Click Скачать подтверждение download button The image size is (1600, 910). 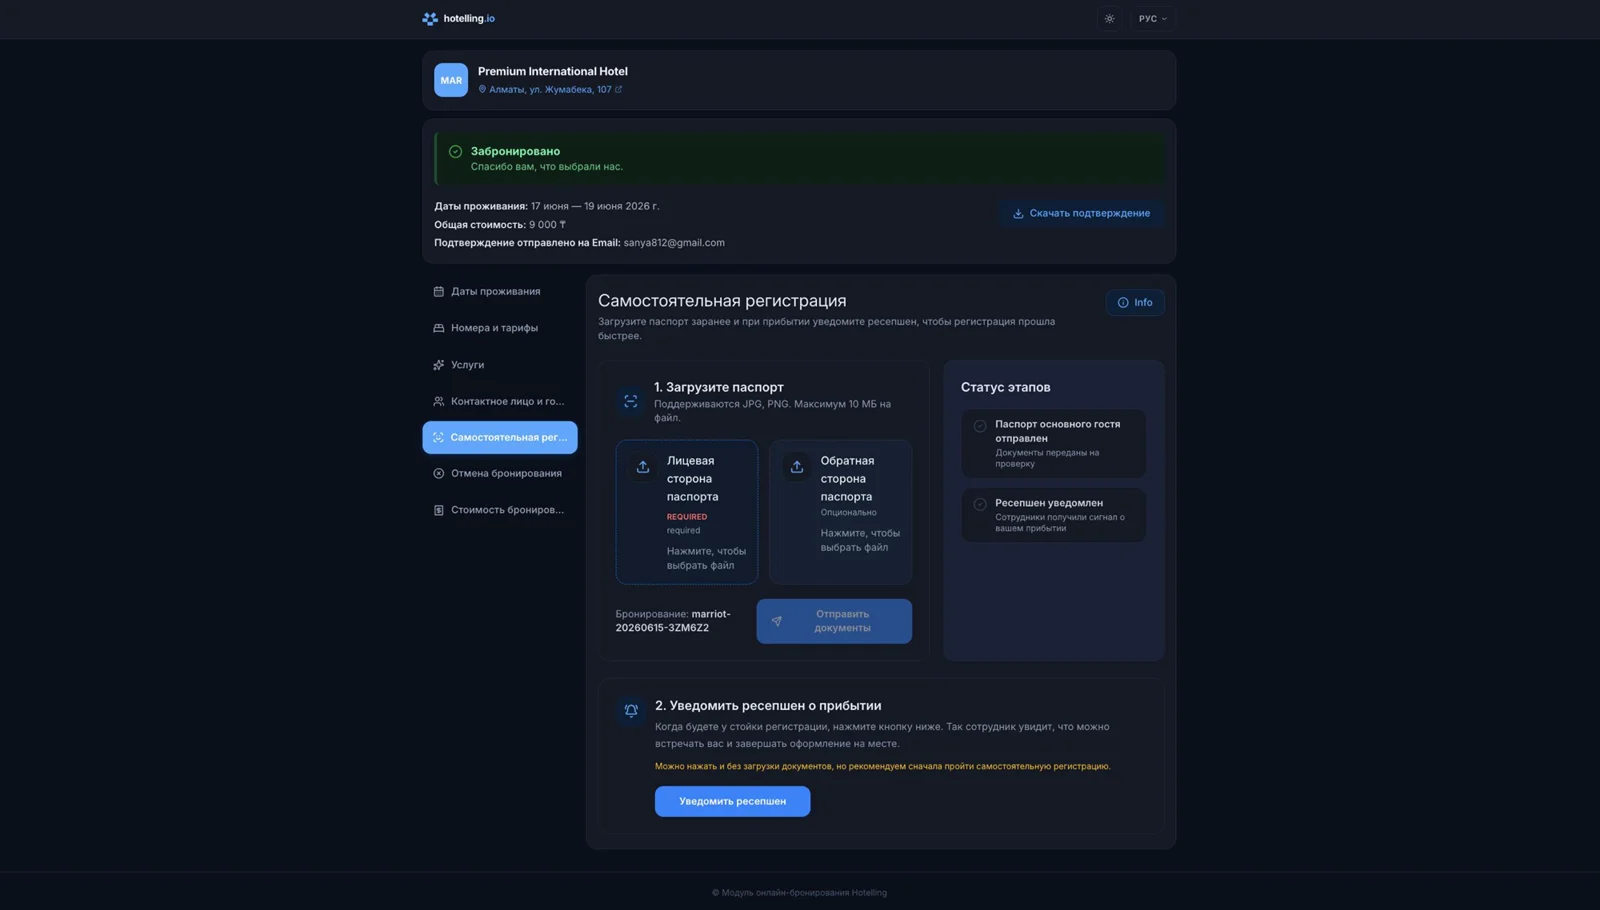click(x=1081, y=213)
